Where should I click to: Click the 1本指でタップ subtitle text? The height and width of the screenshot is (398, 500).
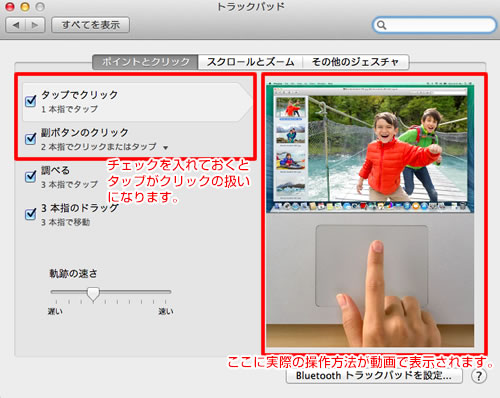69,109
